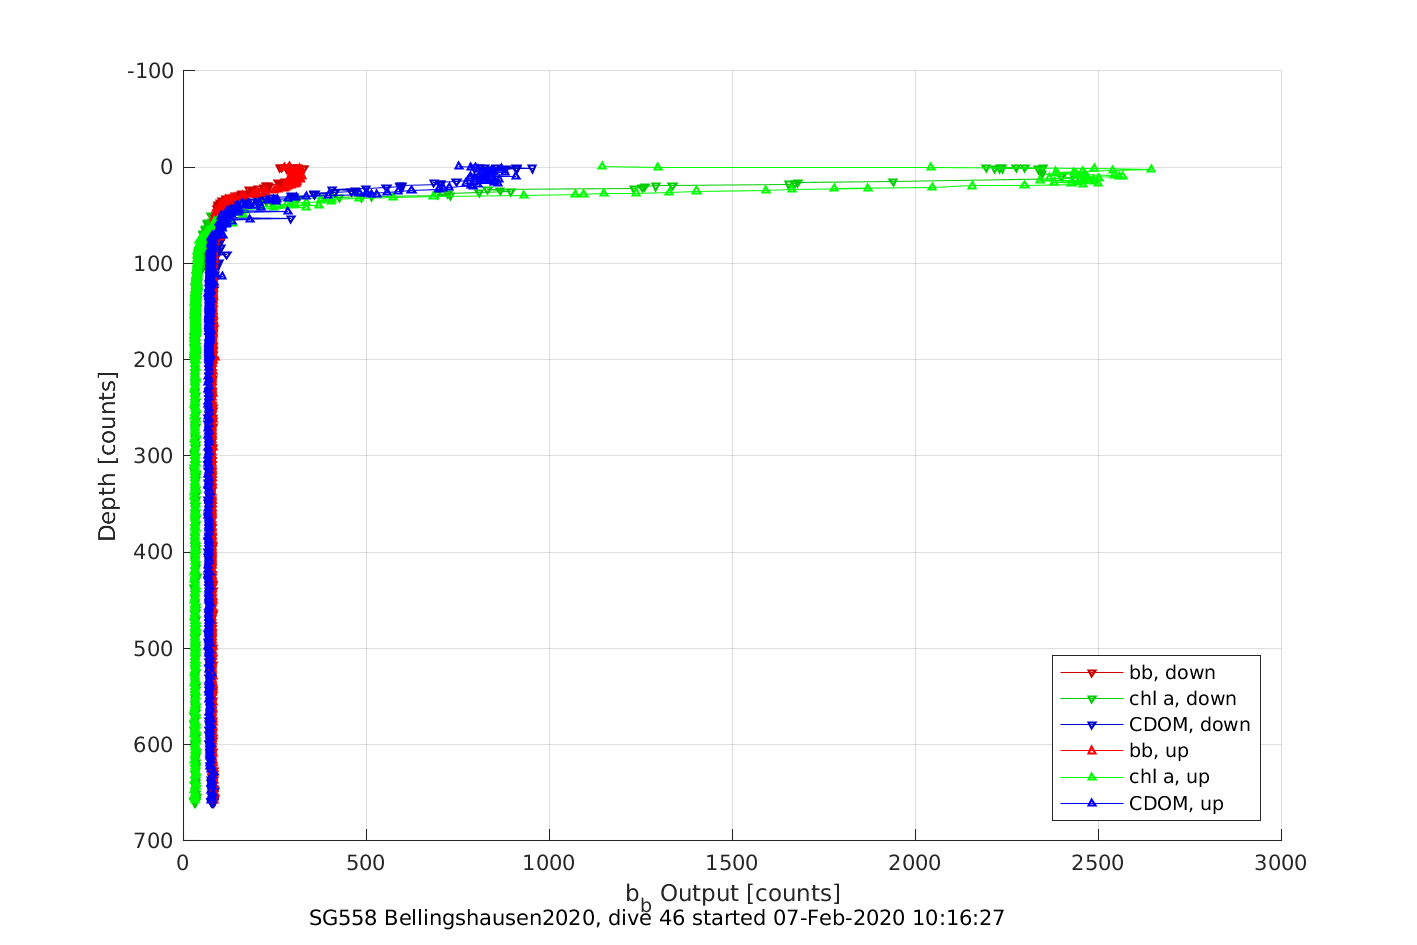Image resolution: width=1417 pixels, height=945 pixels.
Task: Click the x-axis tick label 1000
Action: pyautogui.click(x=549, y=864)
